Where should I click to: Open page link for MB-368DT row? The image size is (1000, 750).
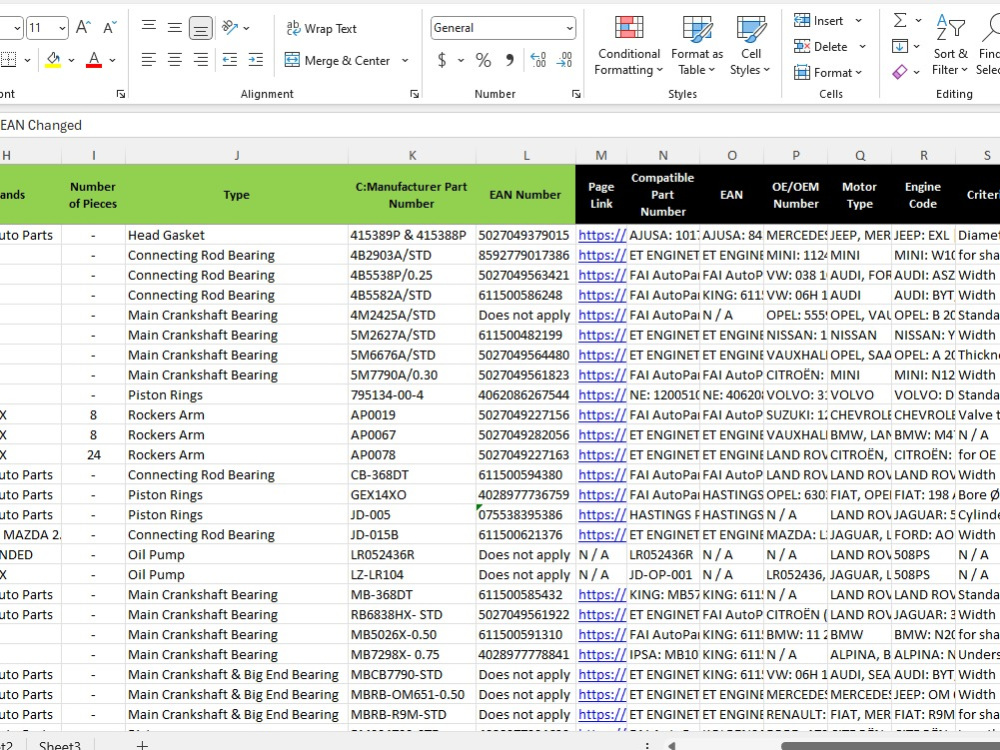pyautogui.click(x=602, y=595)
